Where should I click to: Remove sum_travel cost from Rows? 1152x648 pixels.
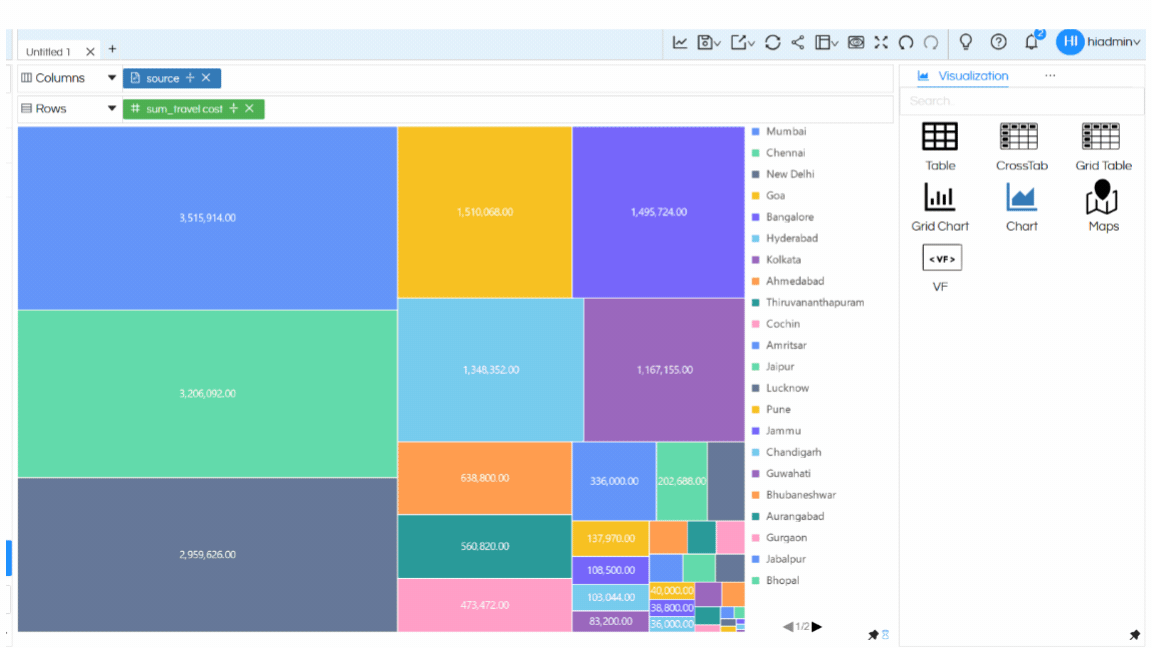pos(250,109)
